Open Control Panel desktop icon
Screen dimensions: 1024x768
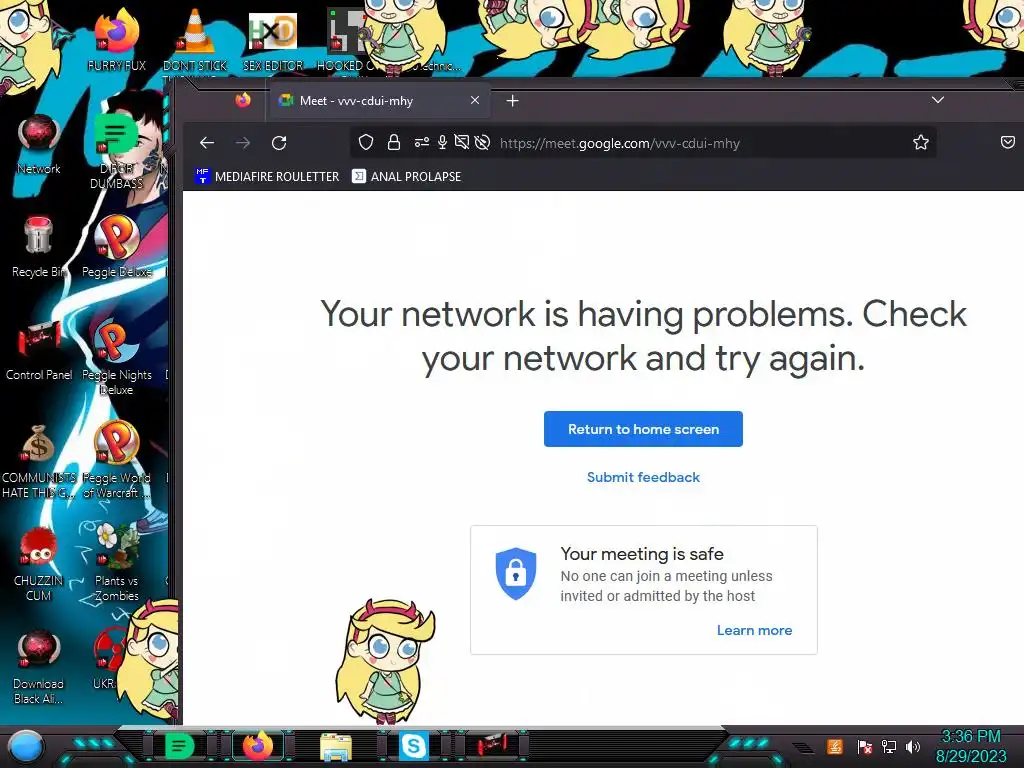point(39,350)
